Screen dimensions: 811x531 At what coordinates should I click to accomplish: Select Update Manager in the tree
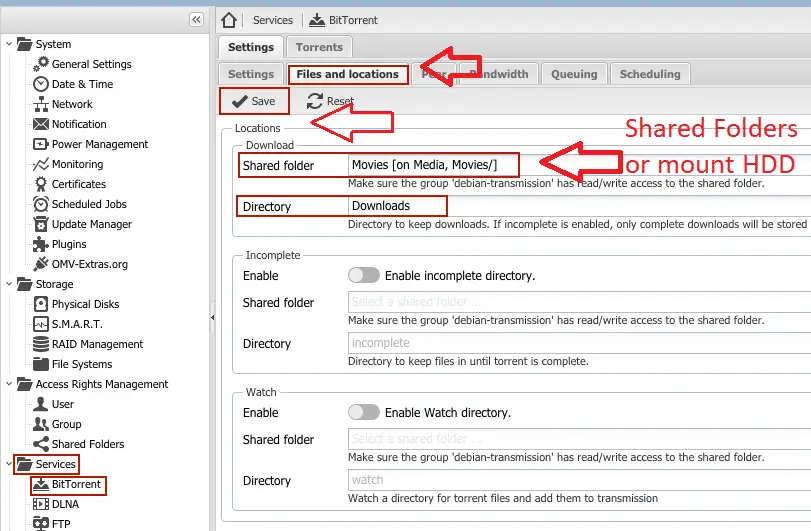coord(92,224)
